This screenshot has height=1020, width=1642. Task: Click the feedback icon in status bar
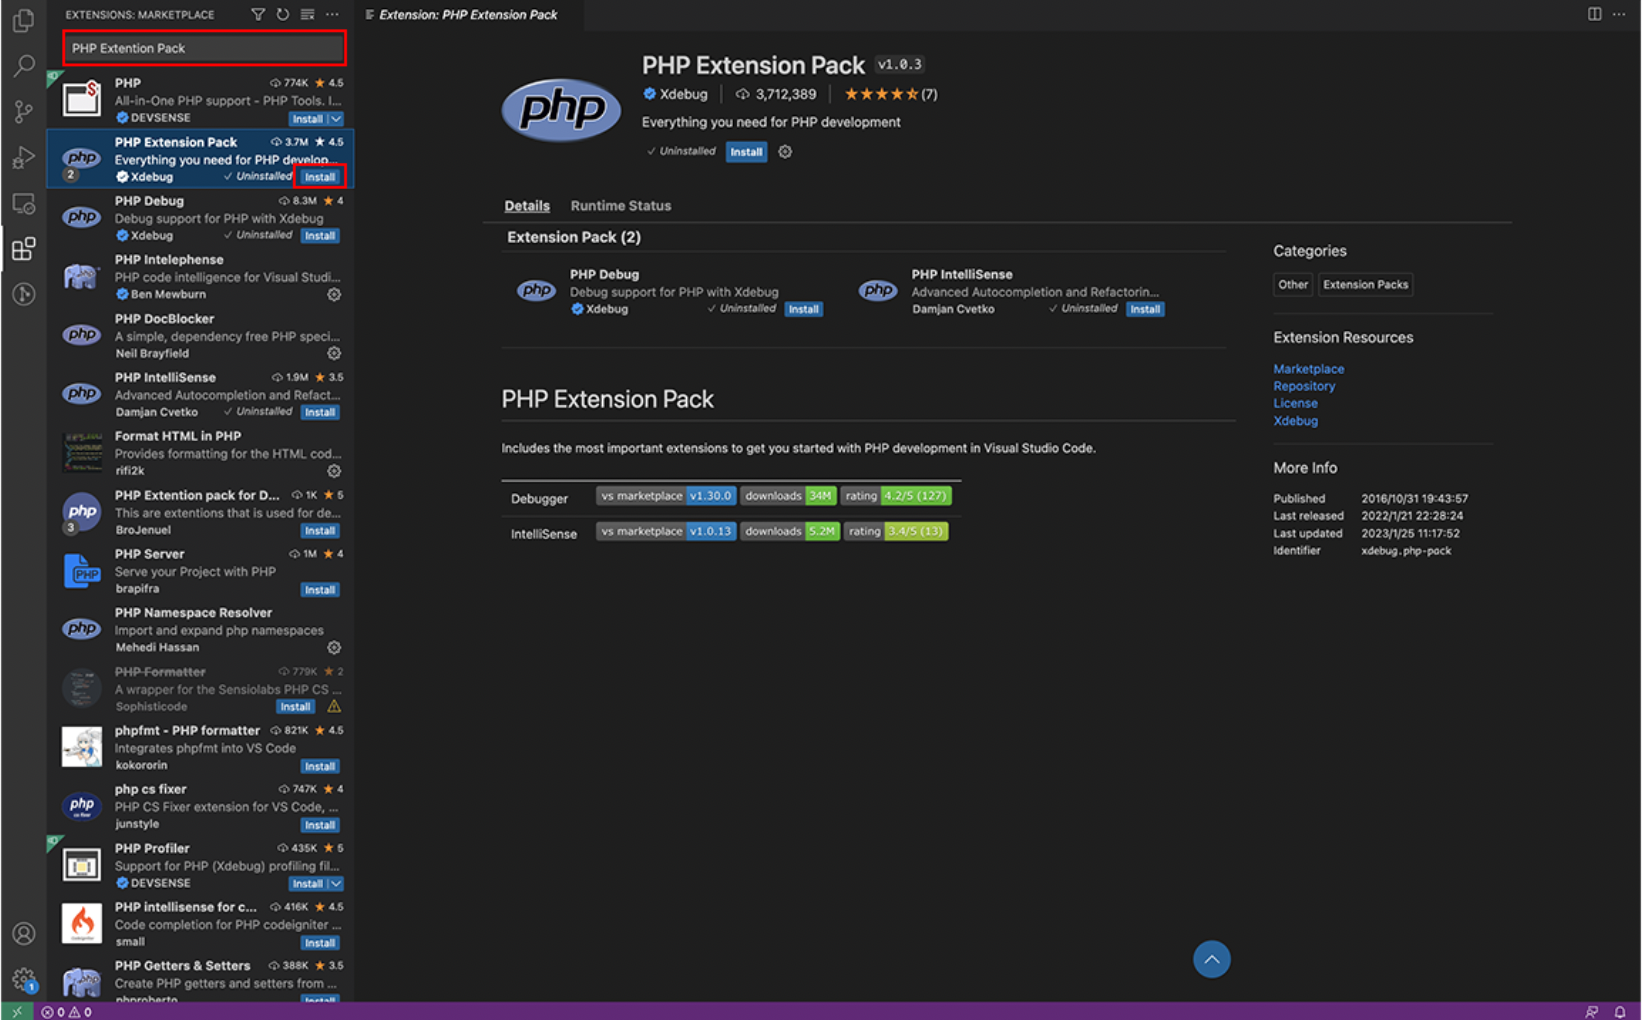(1591, 1011)
